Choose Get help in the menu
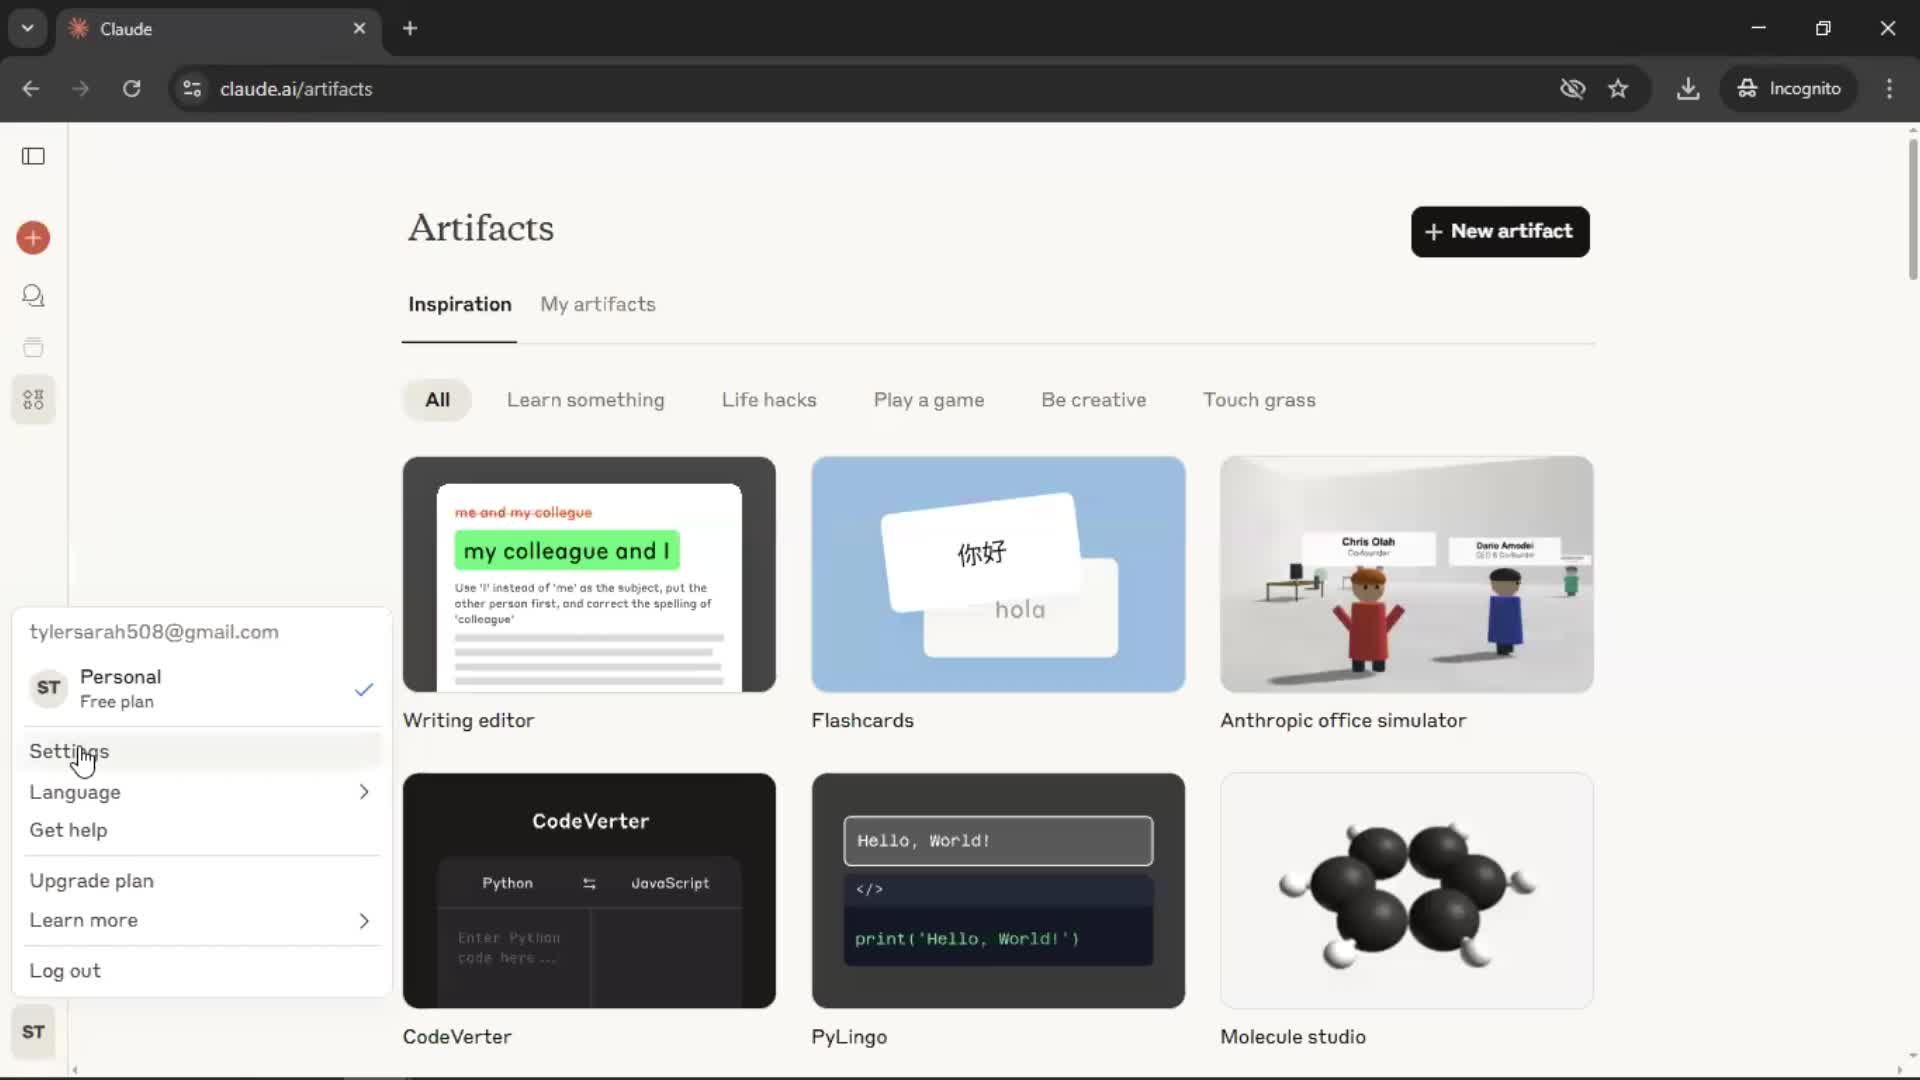 tap(201, 830)
